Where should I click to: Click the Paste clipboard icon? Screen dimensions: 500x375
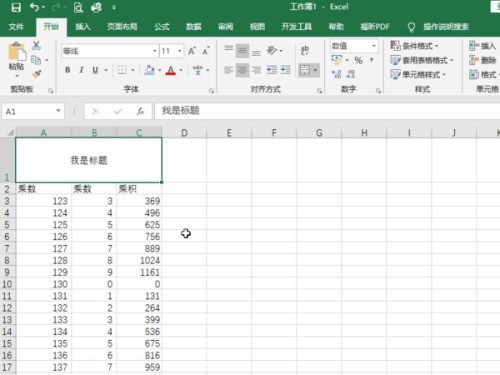pos(16,52)
